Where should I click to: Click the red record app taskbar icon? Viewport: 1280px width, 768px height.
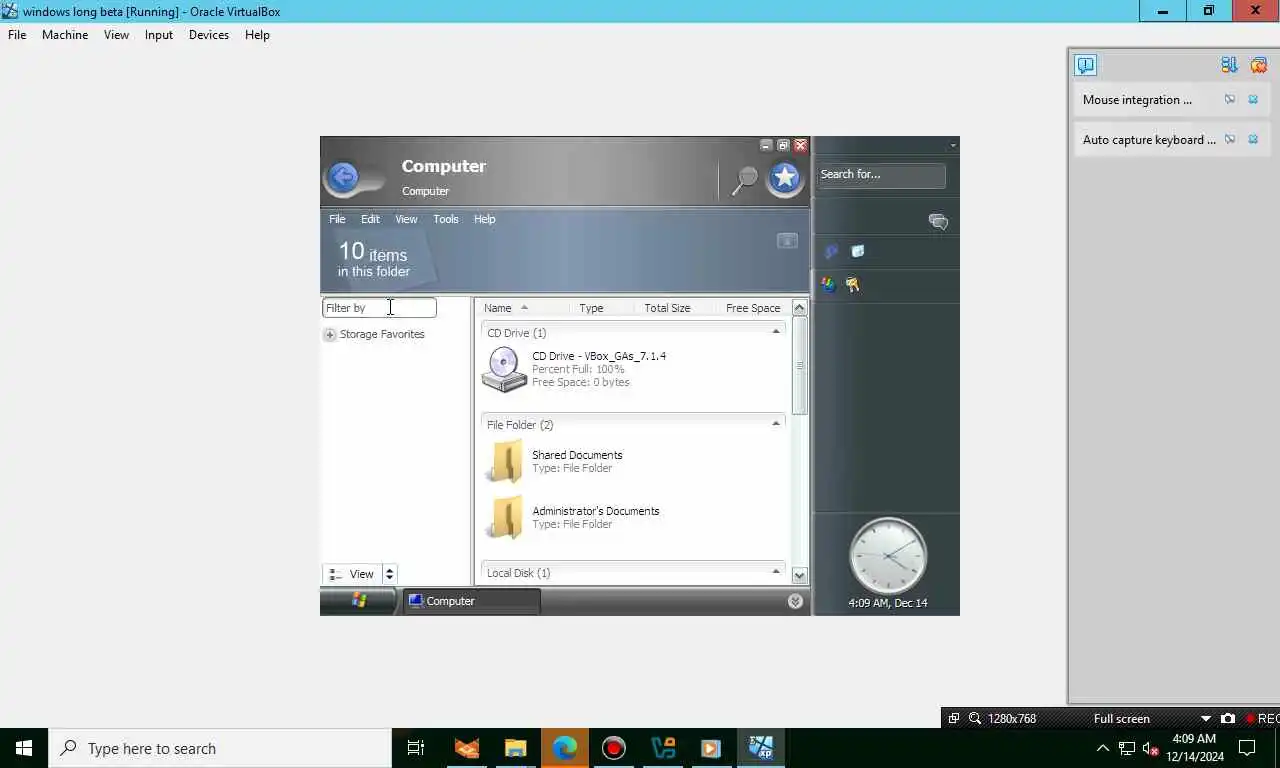point(614,748)
